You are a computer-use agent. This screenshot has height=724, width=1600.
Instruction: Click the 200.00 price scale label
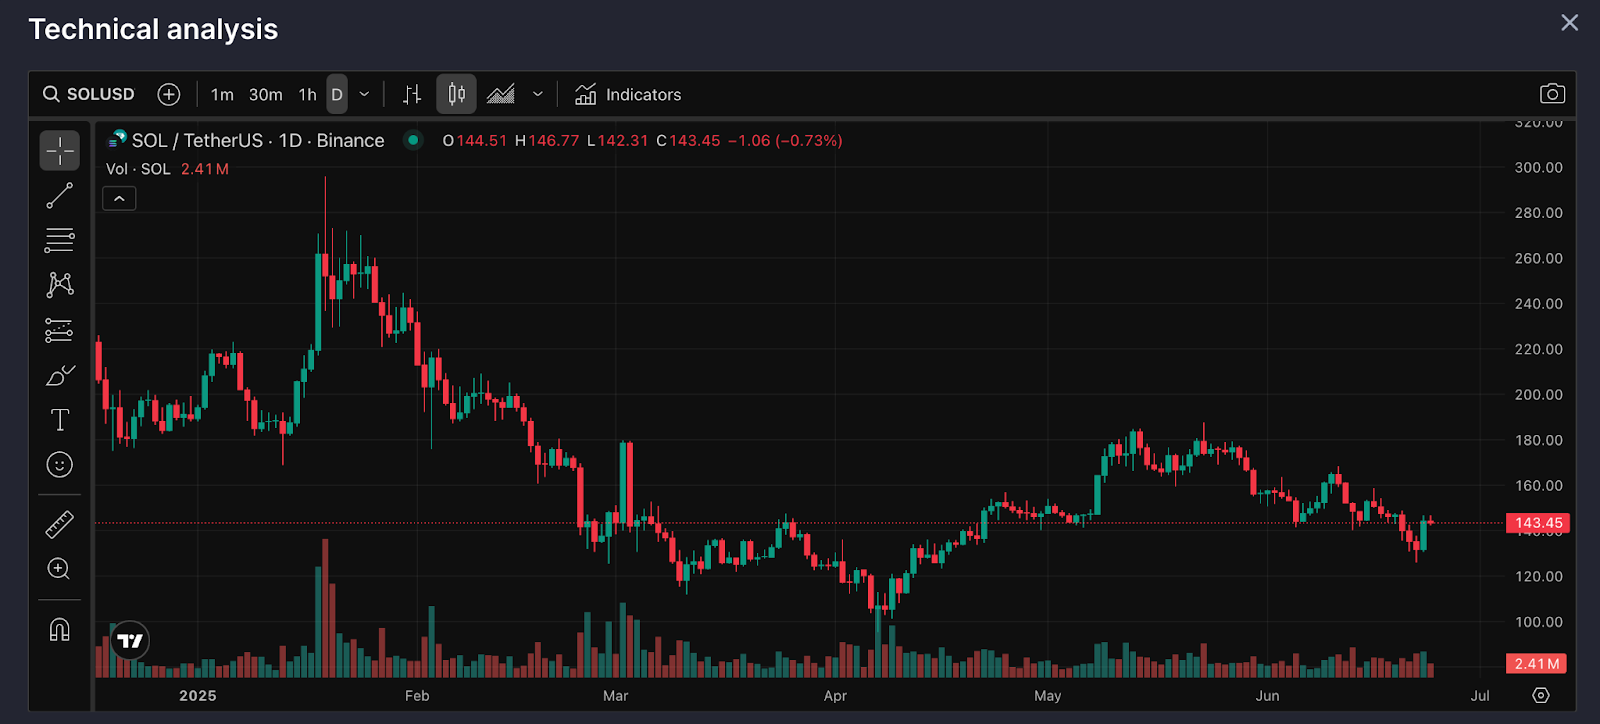[1538, 395]
